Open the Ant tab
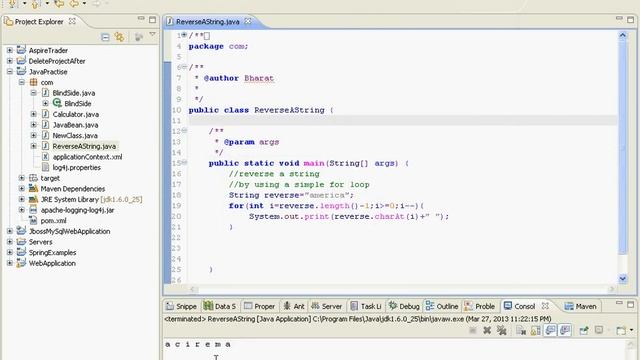640x360 pixels. (x=294, y=306)
